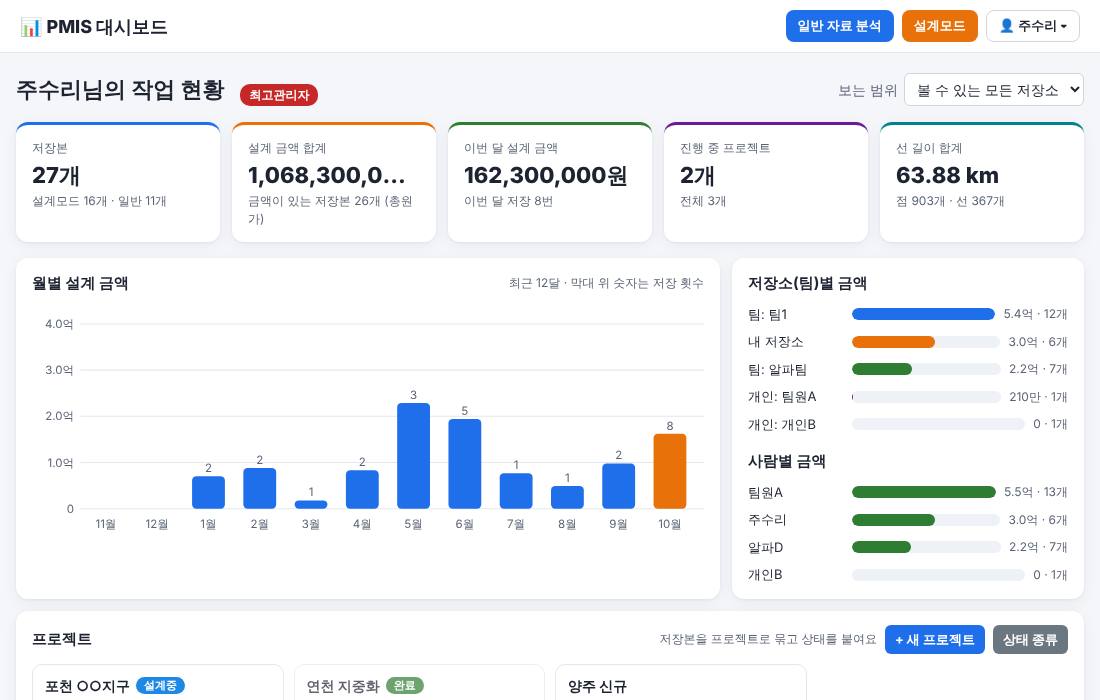
Task: Switch to 설계모드
Action: 939,26
